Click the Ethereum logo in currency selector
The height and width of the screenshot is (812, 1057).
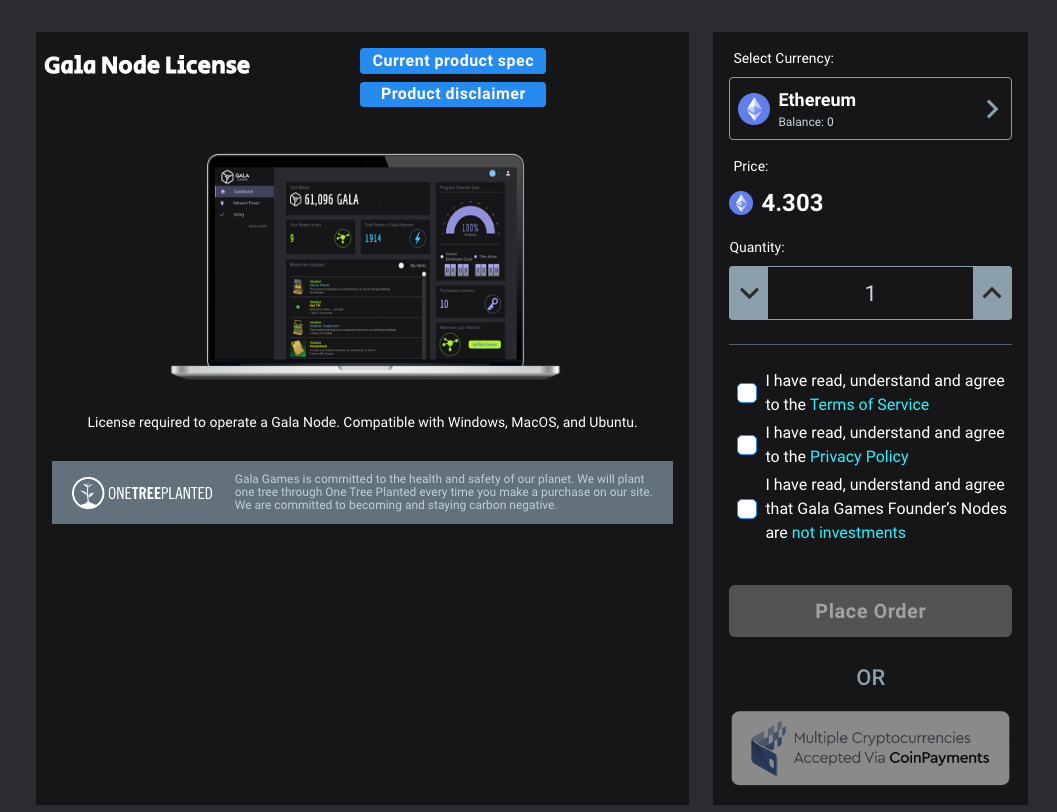[754, 109]
